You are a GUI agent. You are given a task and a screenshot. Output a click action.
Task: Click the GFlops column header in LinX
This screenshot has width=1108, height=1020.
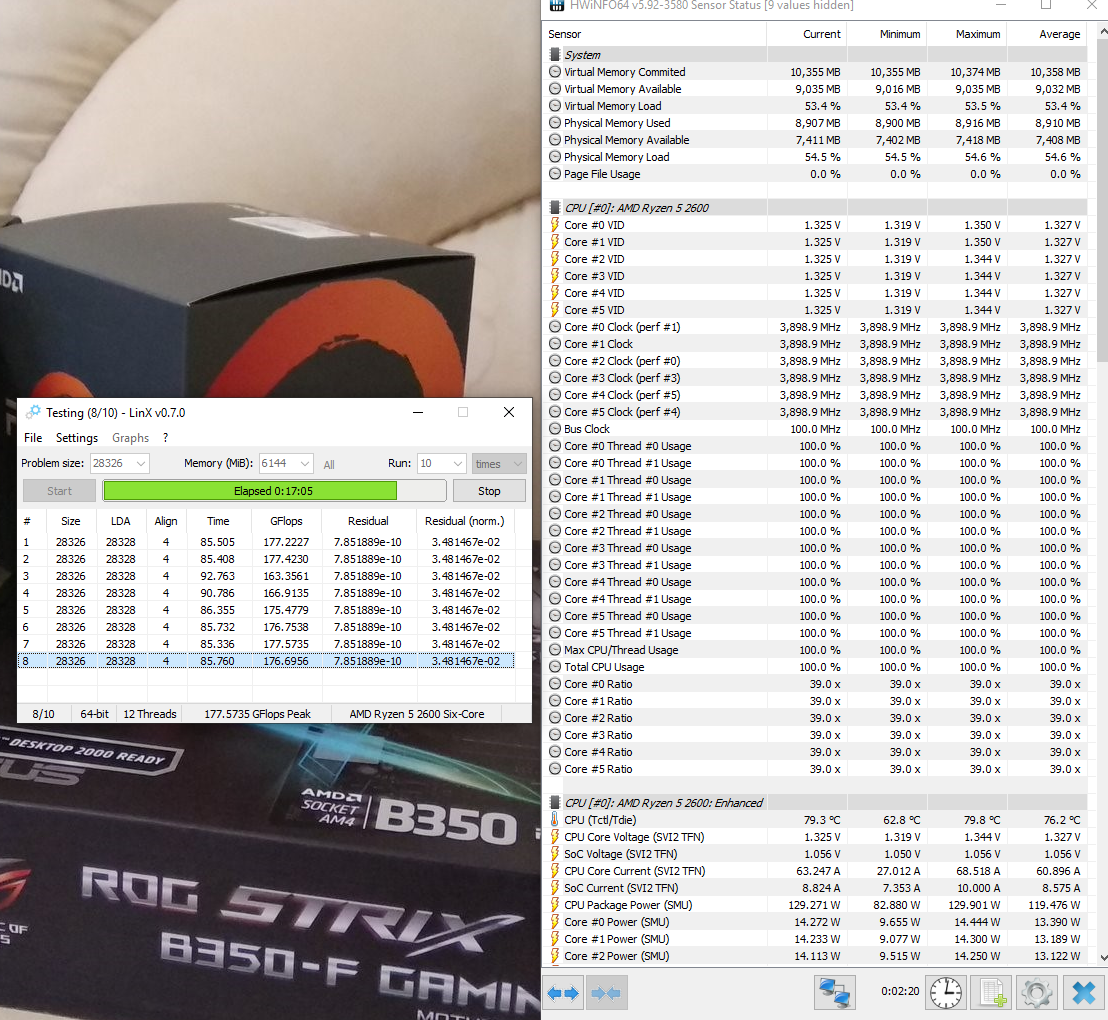[x=285, y=521]
